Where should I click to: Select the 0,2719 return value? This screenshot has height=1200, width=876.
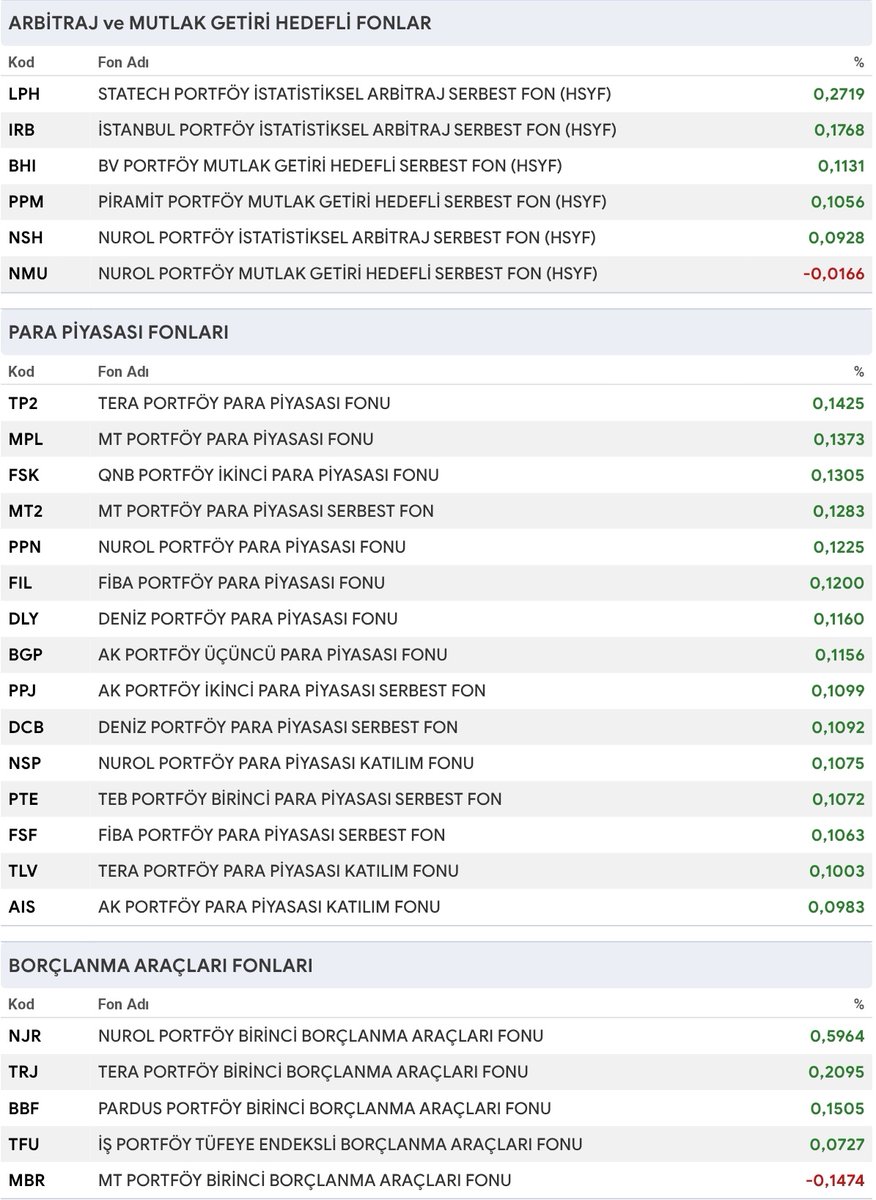click(839, 94)
